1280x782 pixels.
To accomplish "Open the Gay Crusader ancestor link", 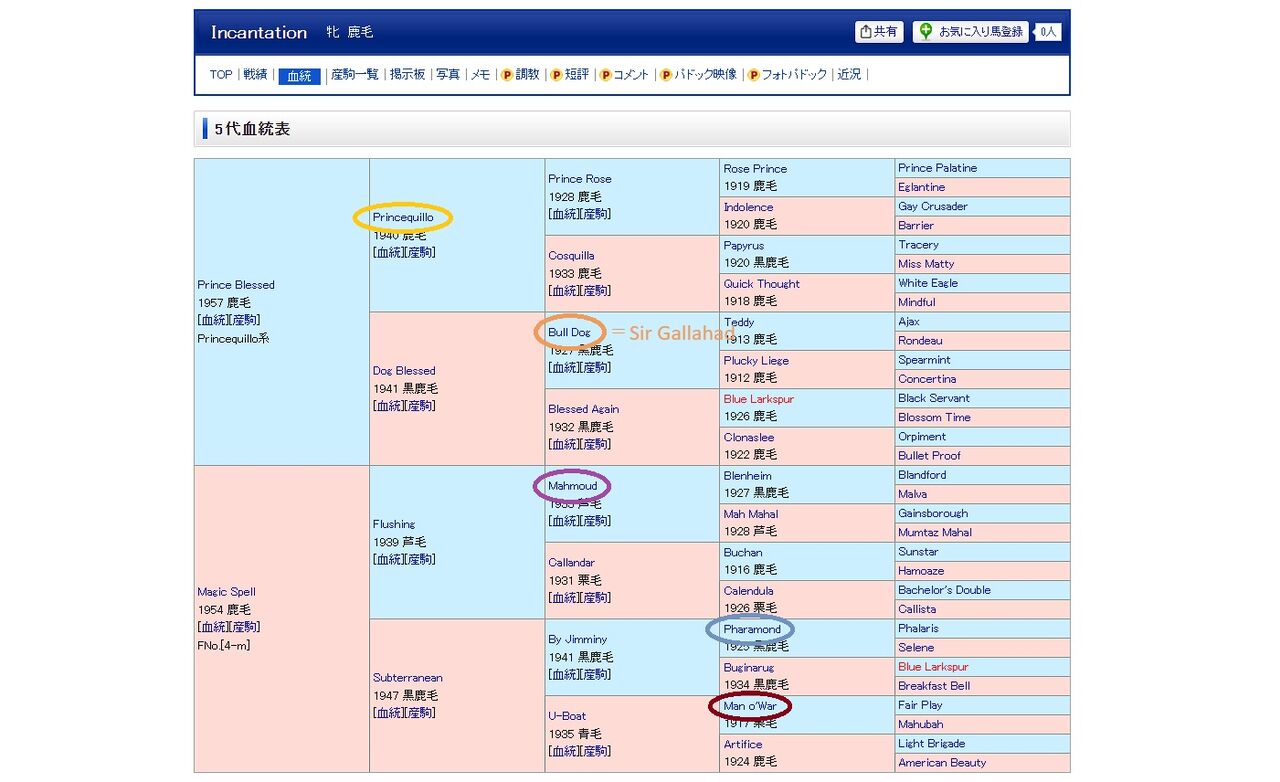I will pyautogui.click(x=933, y=207).
